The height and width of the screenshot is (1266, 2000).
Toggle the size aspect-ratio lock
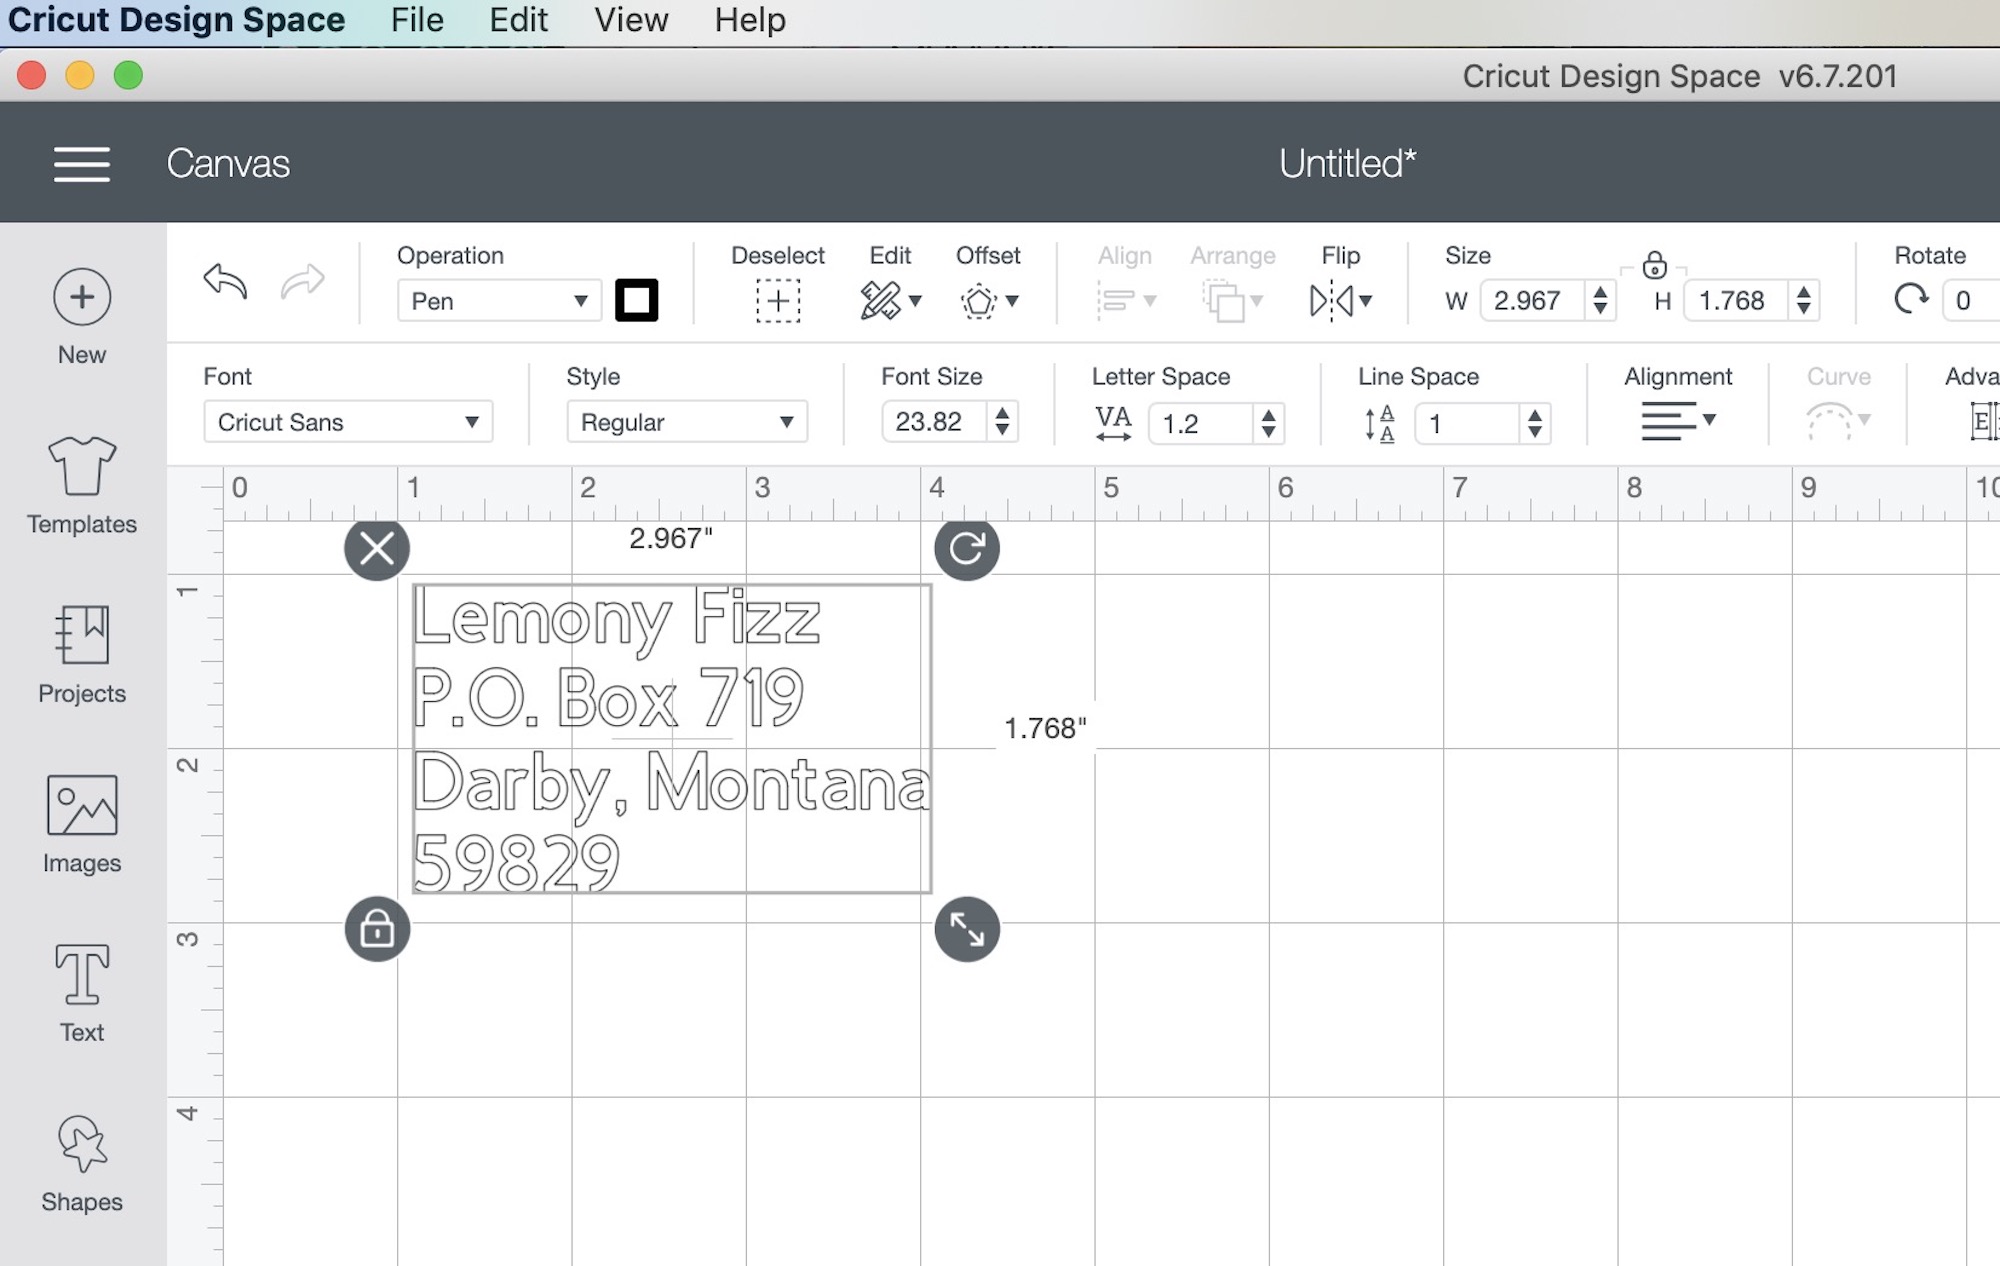pos(1655,265)
